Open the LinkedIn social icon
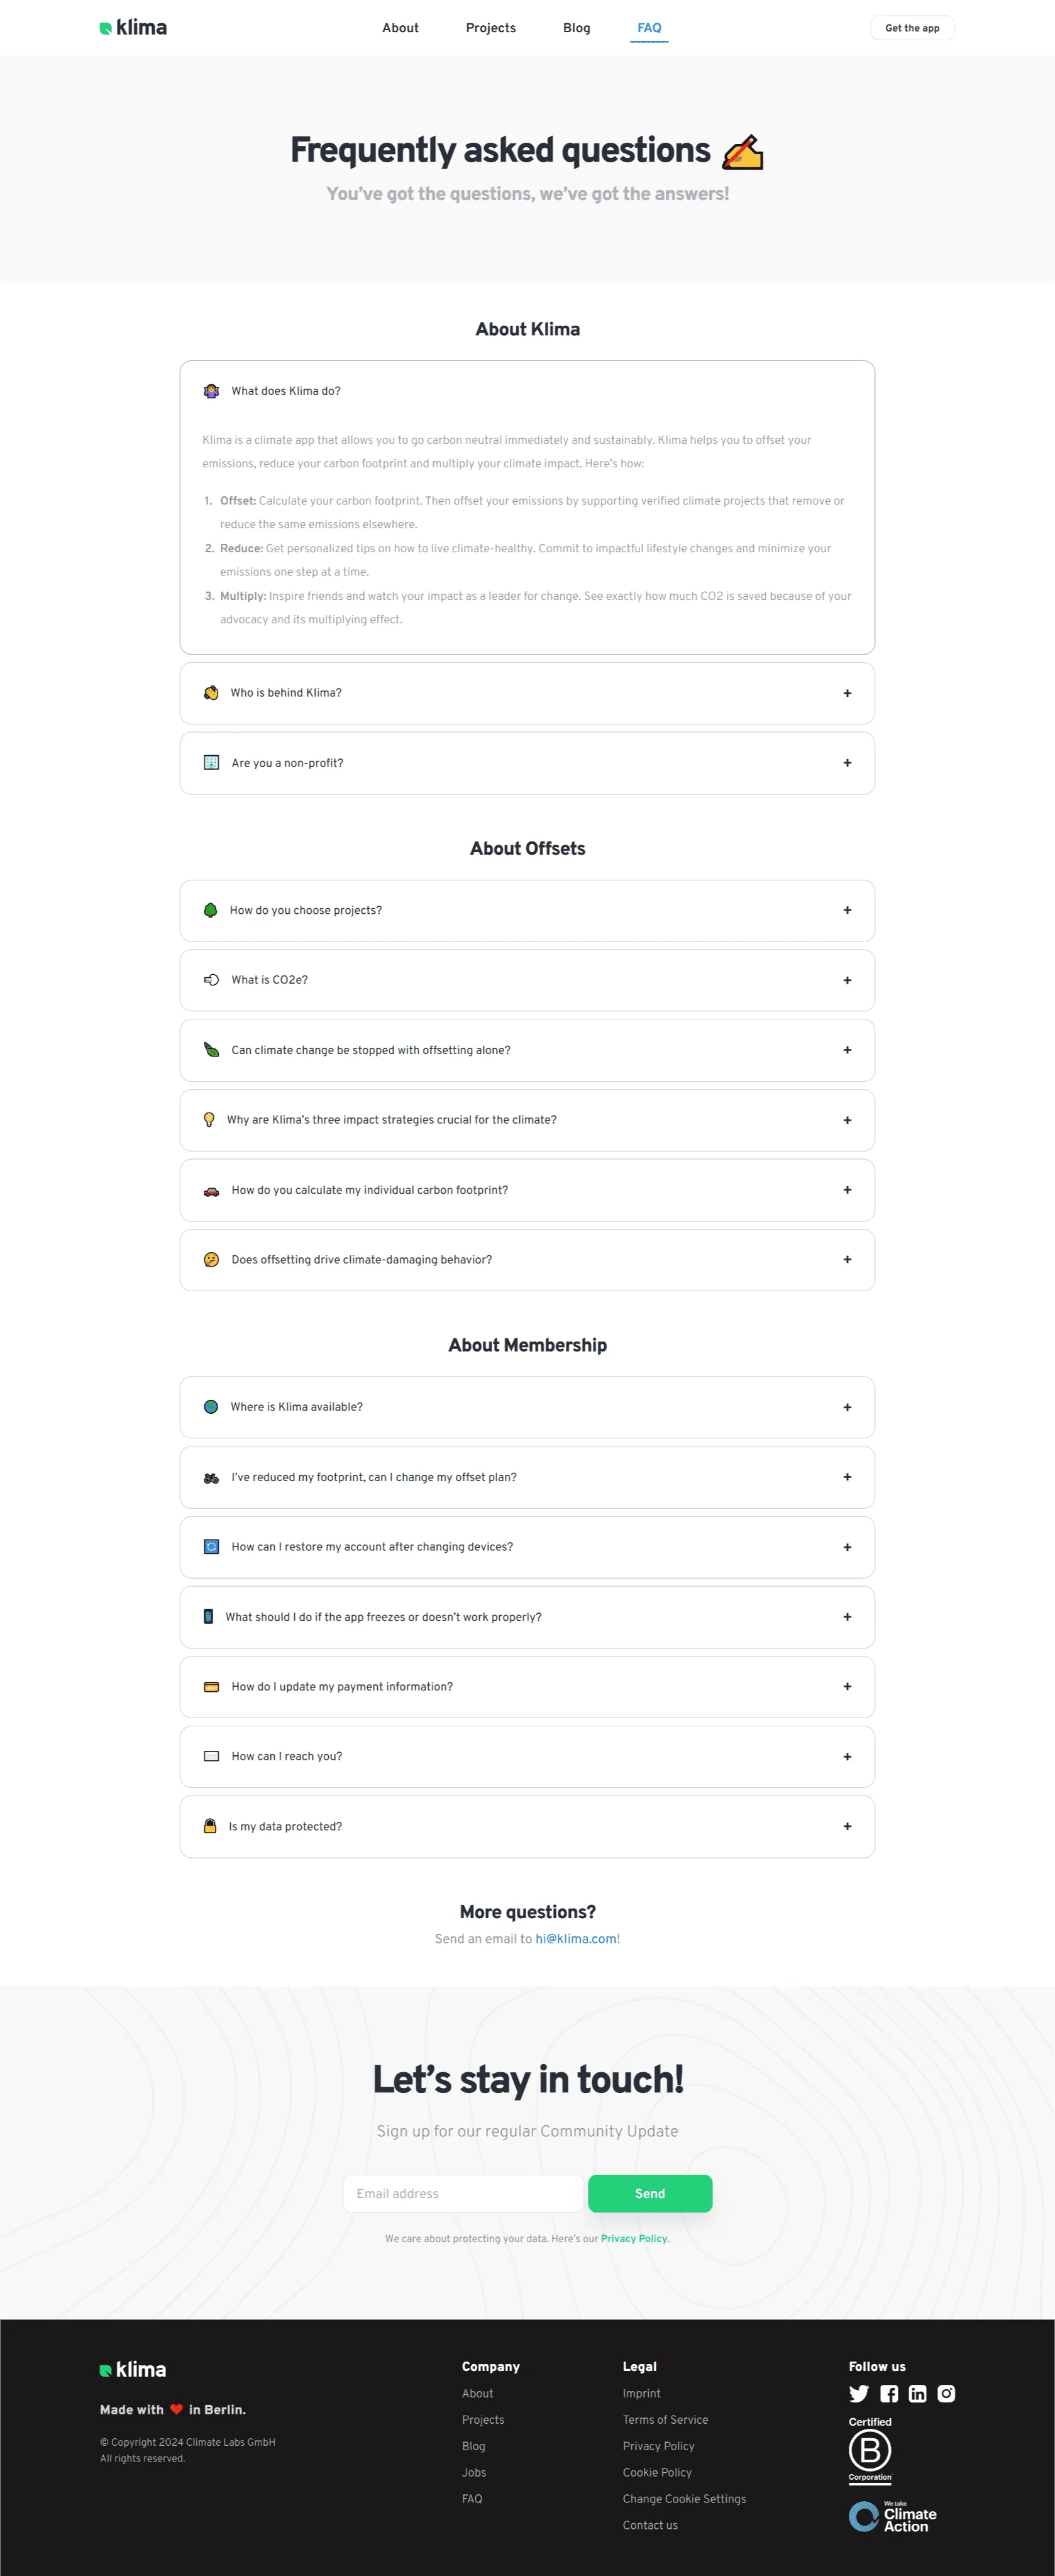This screenshot has height=2576, width=1055. point(917,2393)
